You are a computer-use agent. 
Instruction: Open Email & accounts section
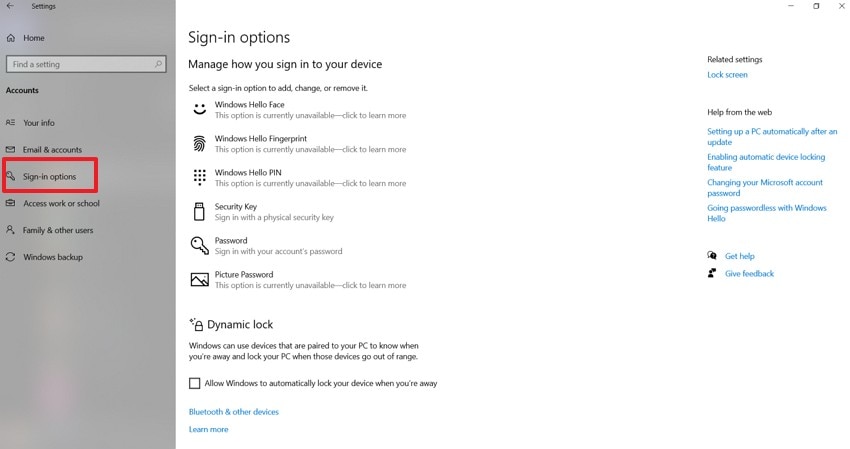52,150
